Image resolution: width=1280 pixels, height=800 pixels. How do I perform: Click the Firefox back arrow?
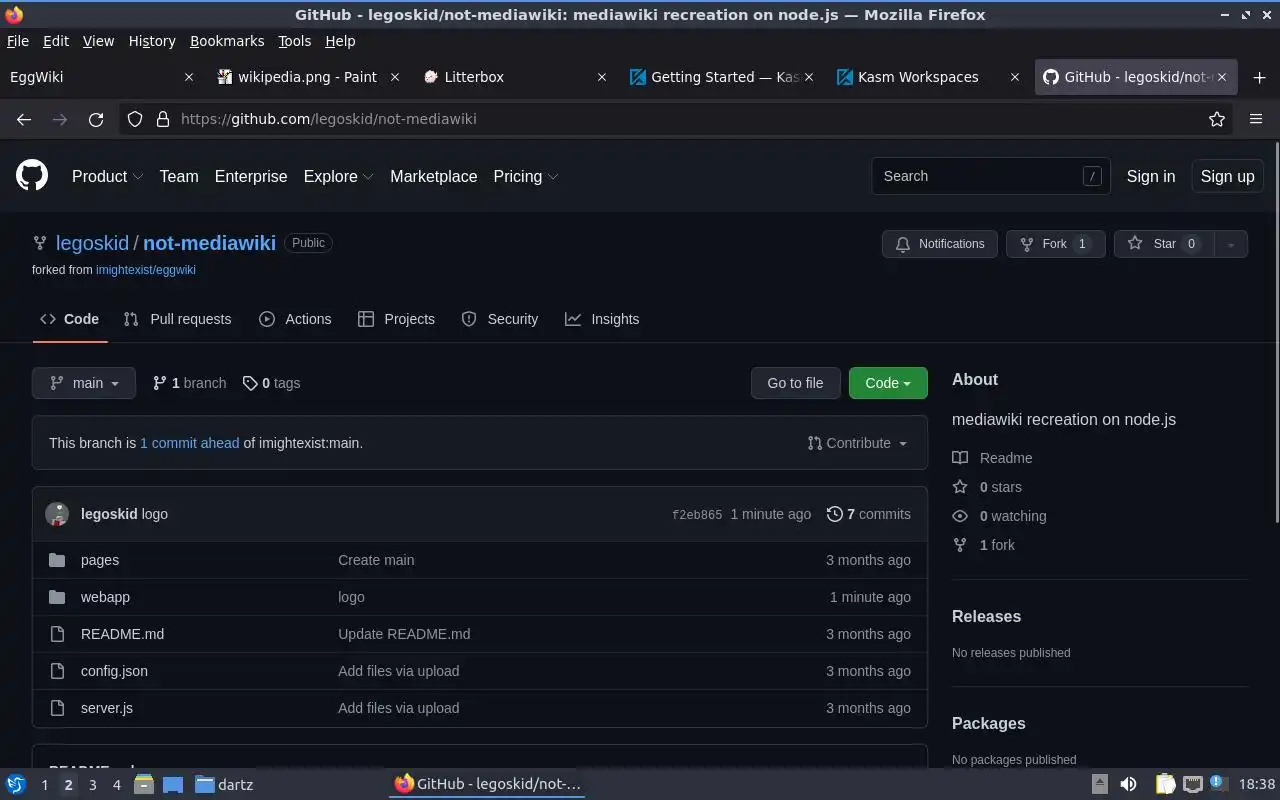tap(24, 119)
